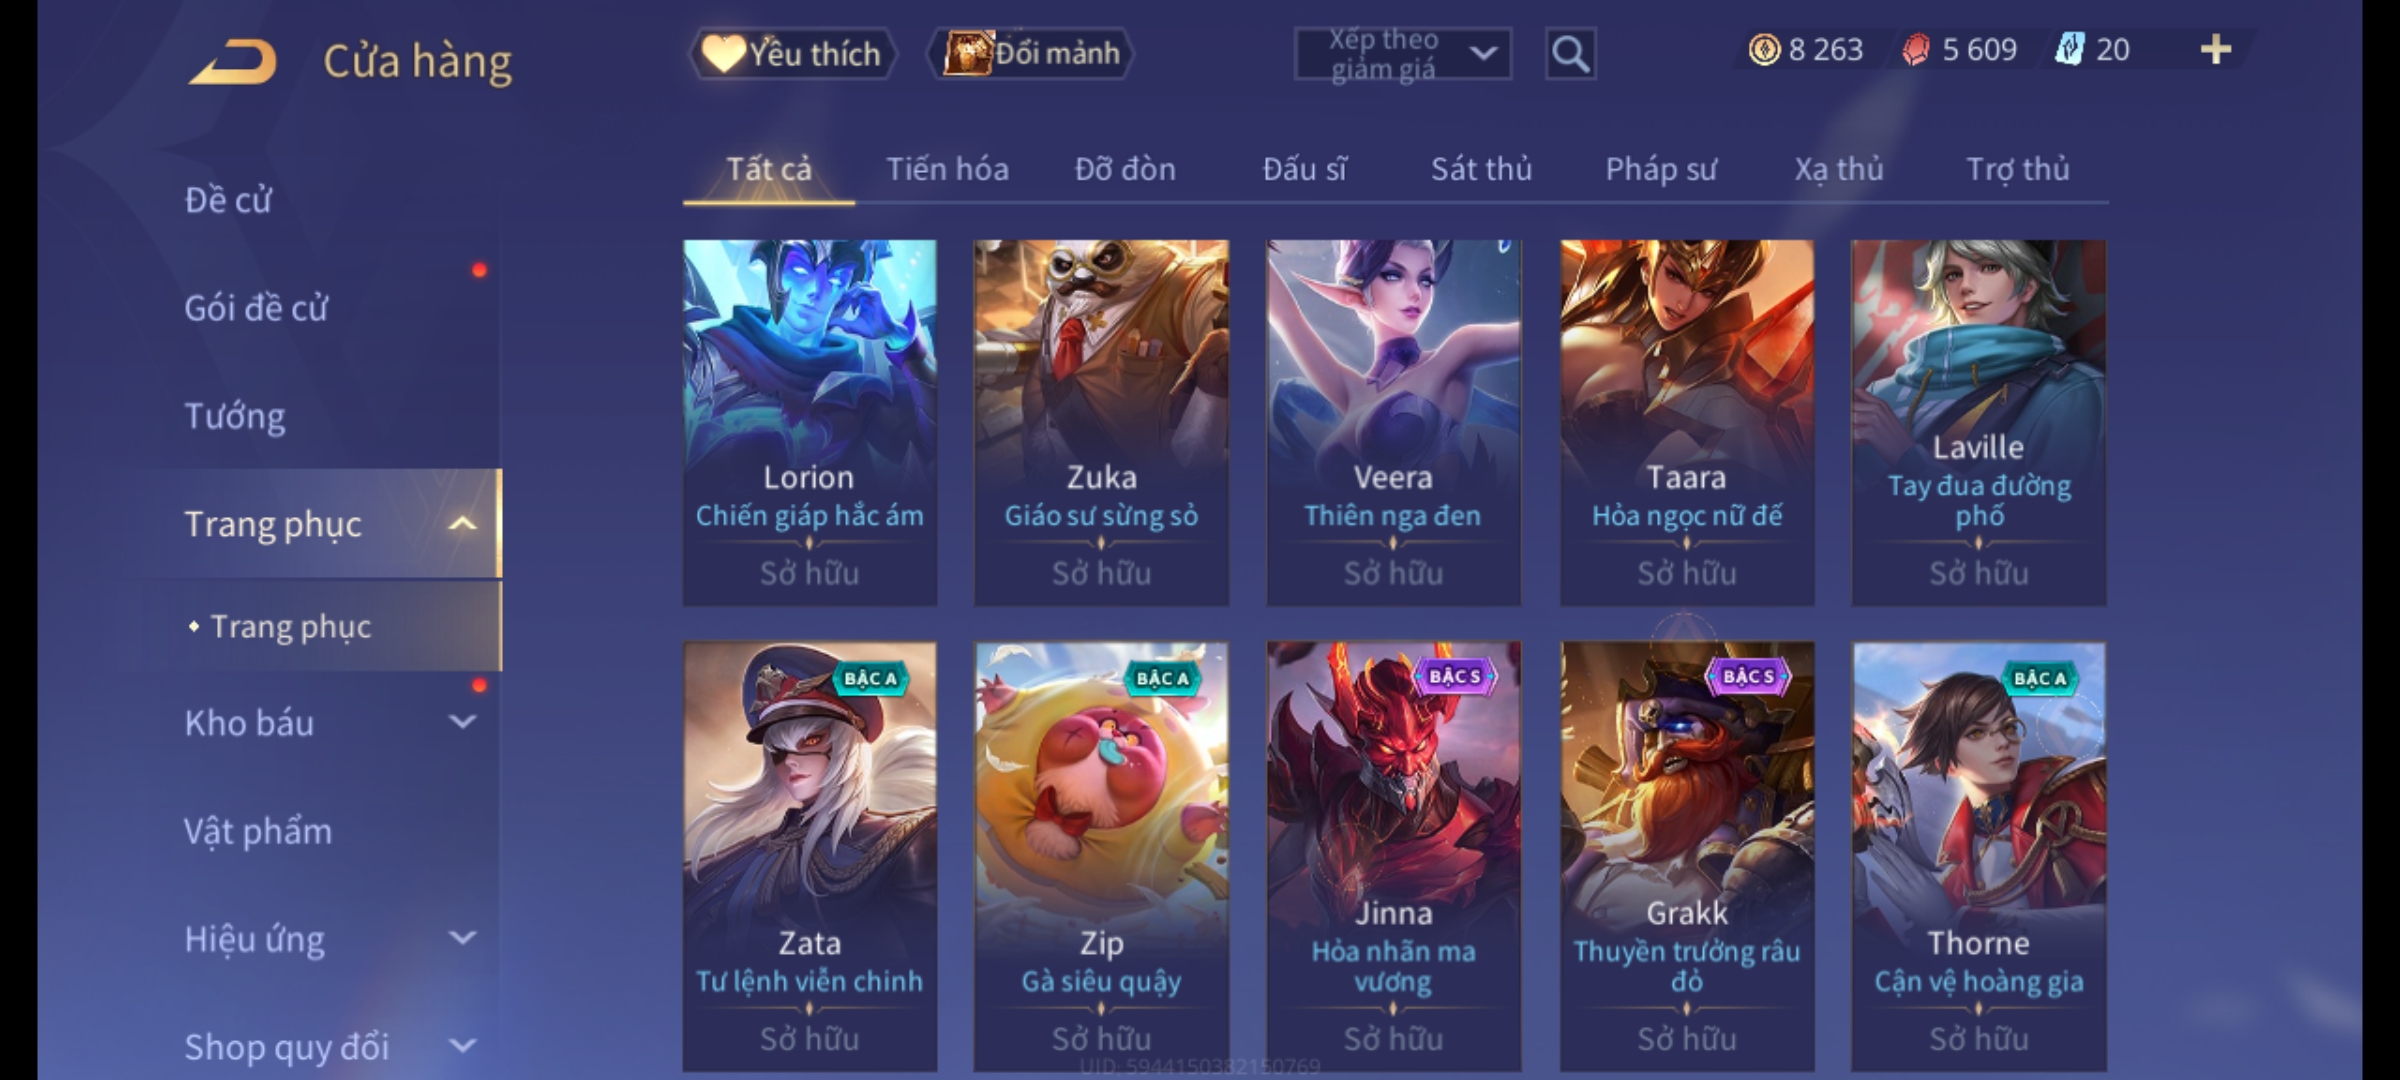Tap the blue voucher currency icon
This screenshot has height=1080, width=2400.
coord(2069,49)
